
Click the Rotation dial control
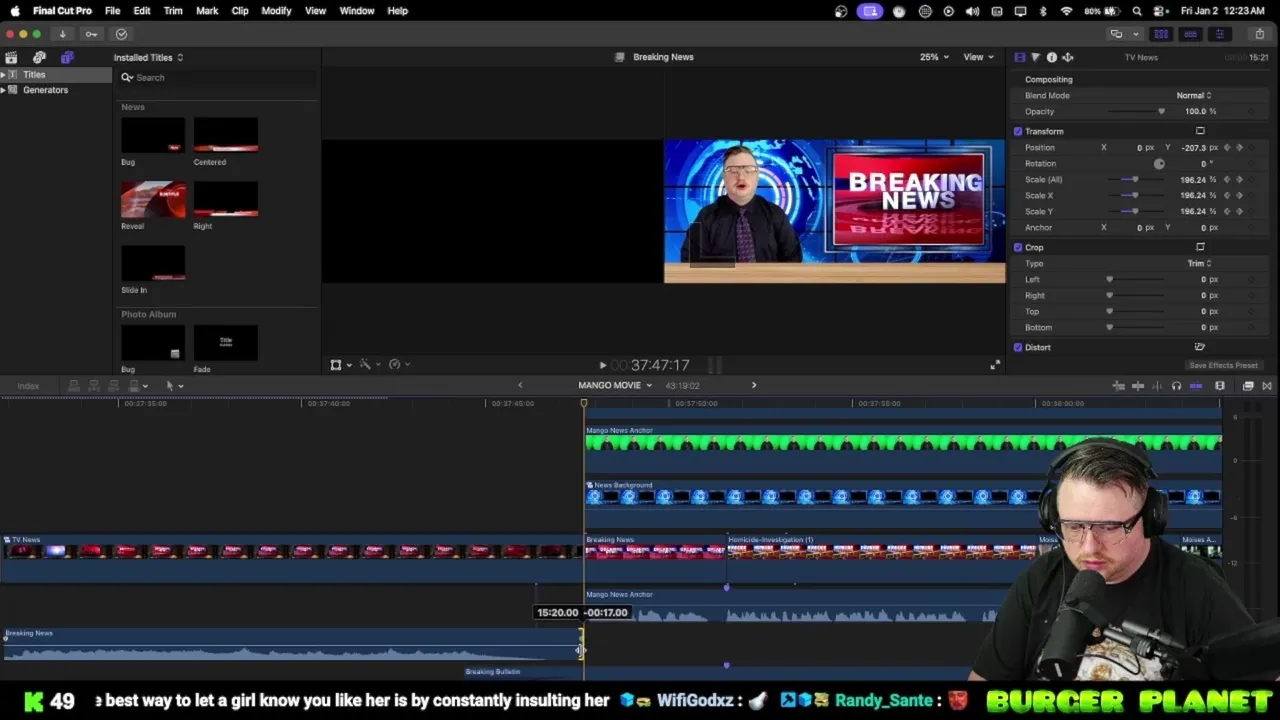[x=1159, y=163]
